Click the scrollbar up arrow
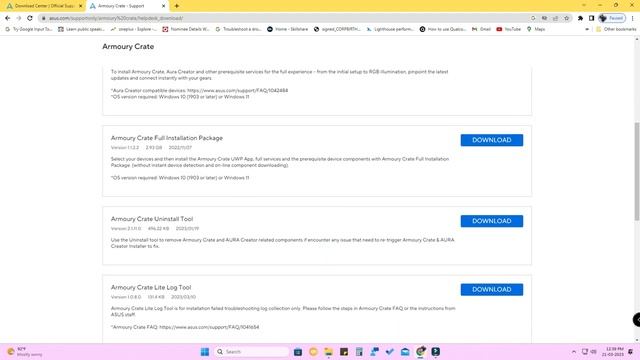The height and width of the screenshot is (360, 640). pyautogui.click(x=637, y=39)
